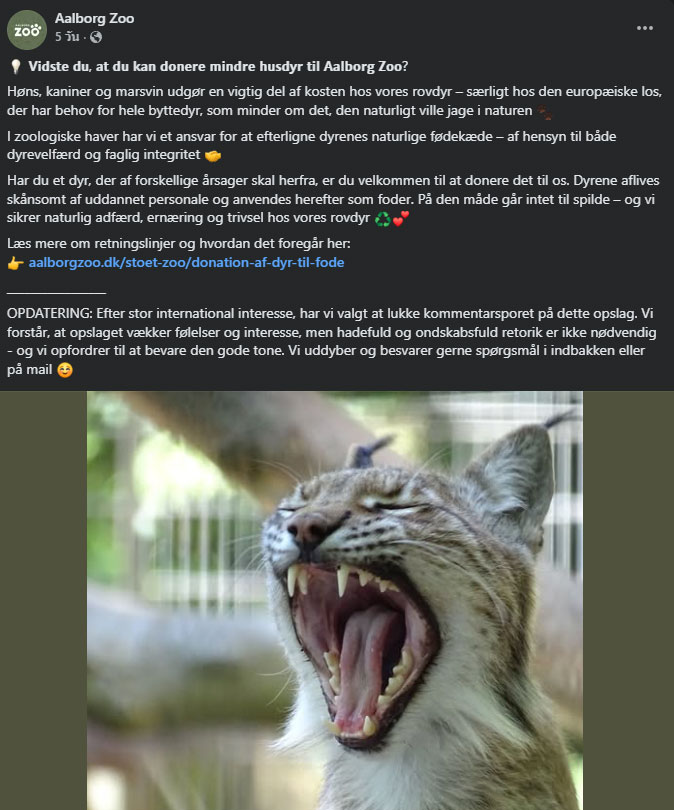Click the handshake emoji after "faglig integritet"
Image resolution: width=674 pixels, height=810 pixels.
[x=213, y=155]
